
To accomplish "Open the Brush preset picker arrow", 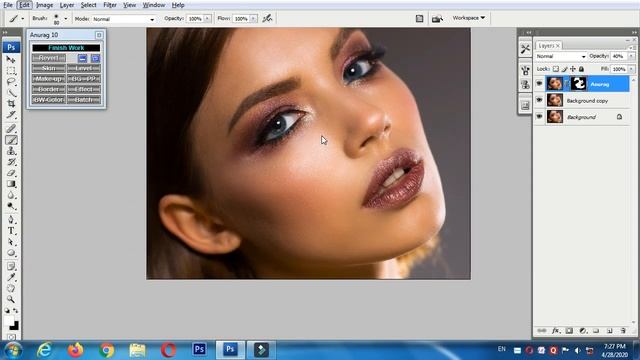I will click(65, 18).
